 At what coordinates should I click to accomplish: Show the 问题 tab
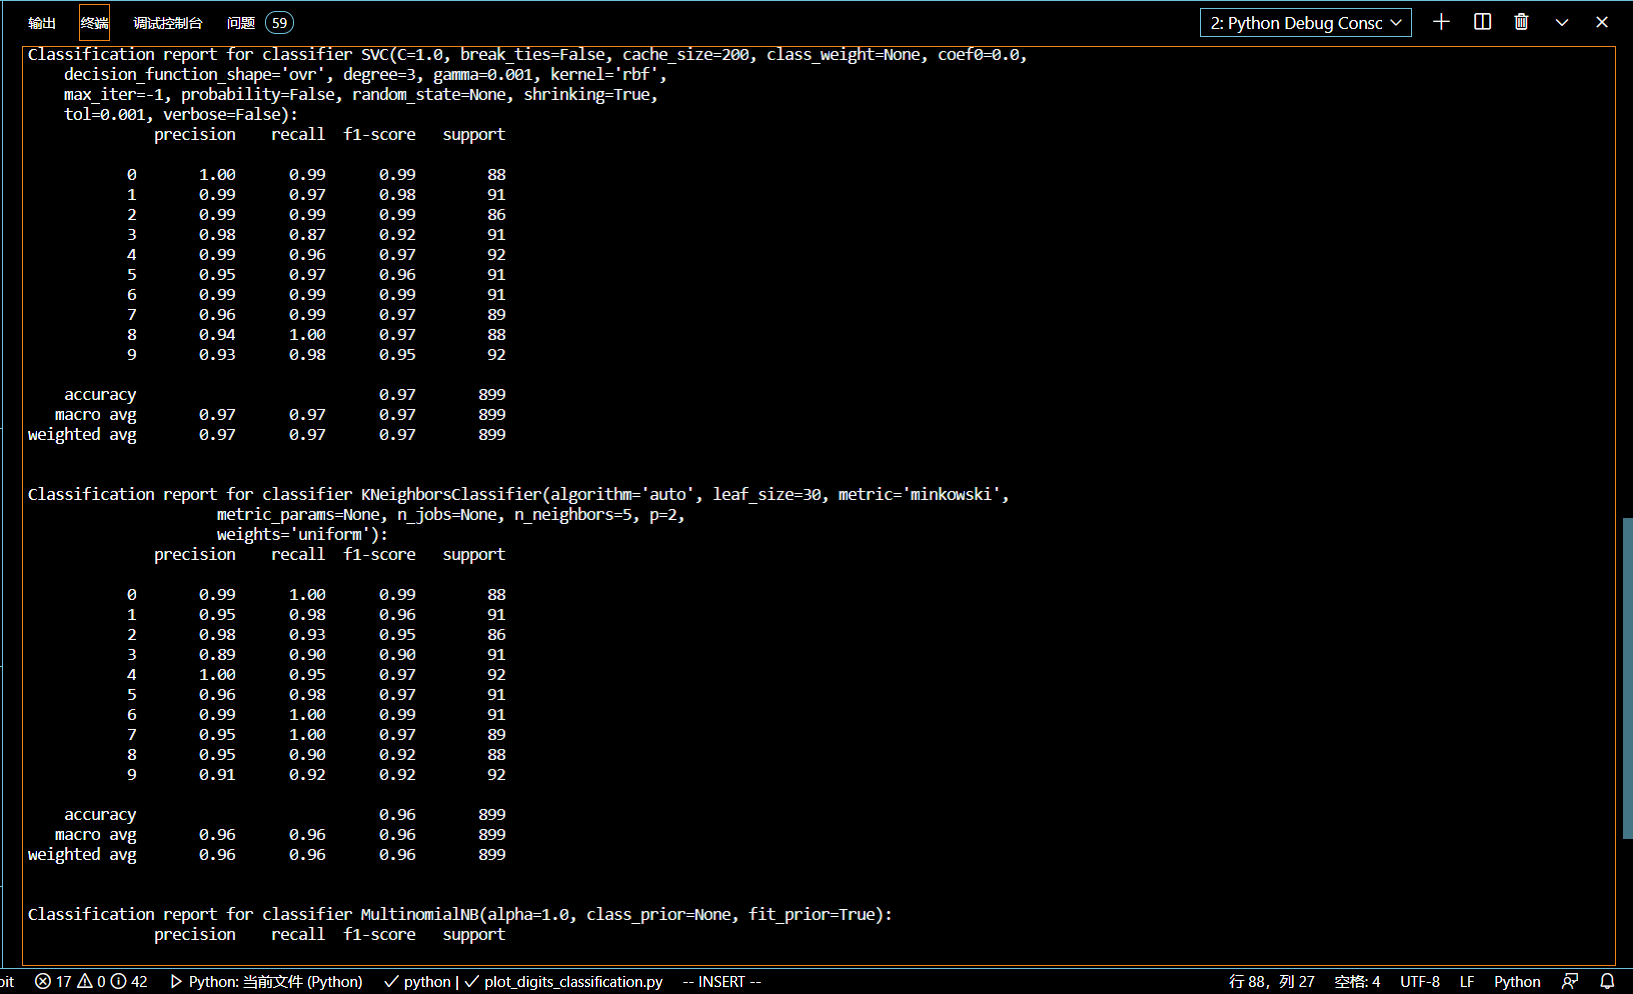(241, 23)
